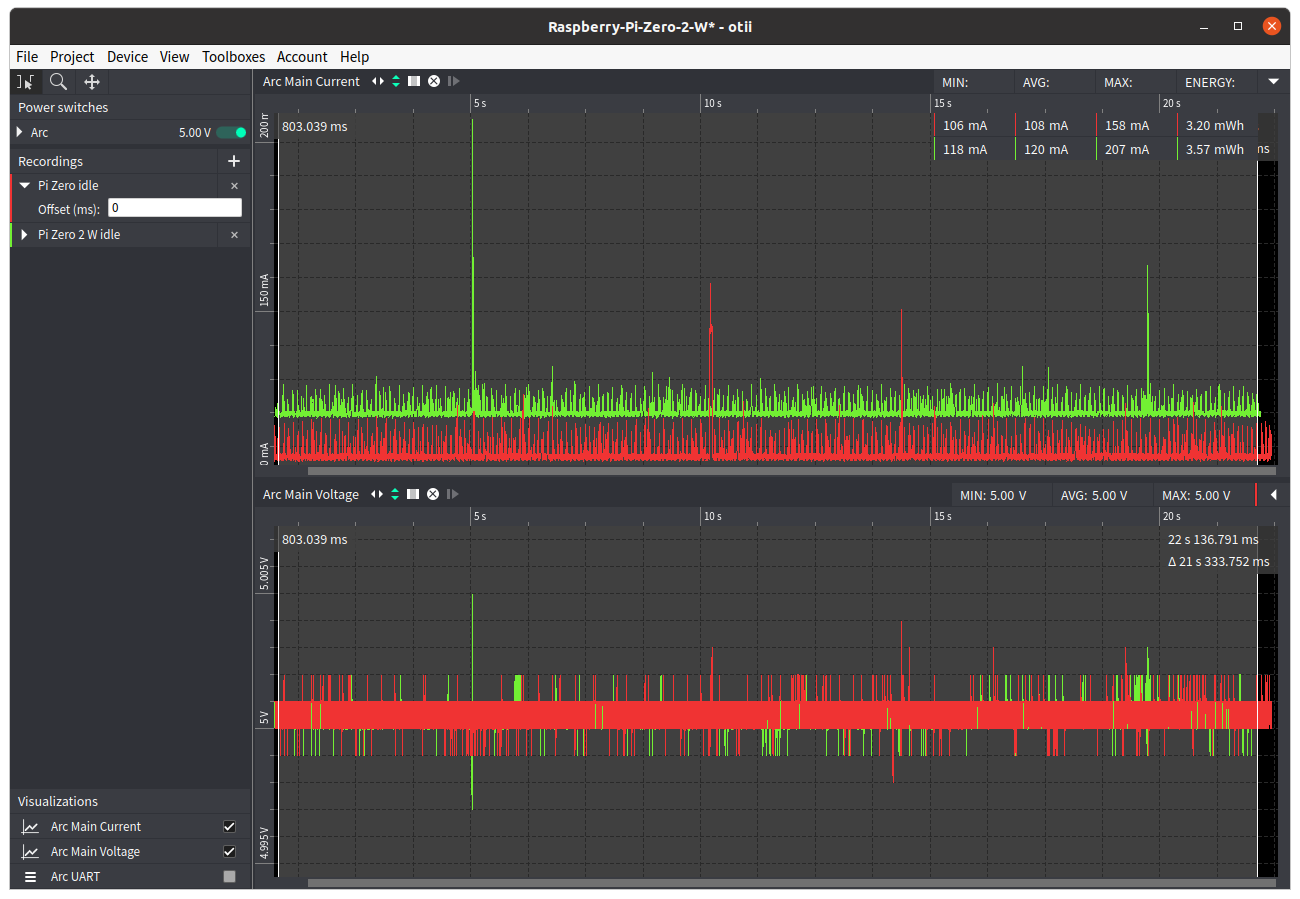The height and width of the screenshot is (899, 1300).
Task: Click vertical auto-scale arrows in Arc Main Voltage header
Action: pyautogui.click(x=395, y=494)
